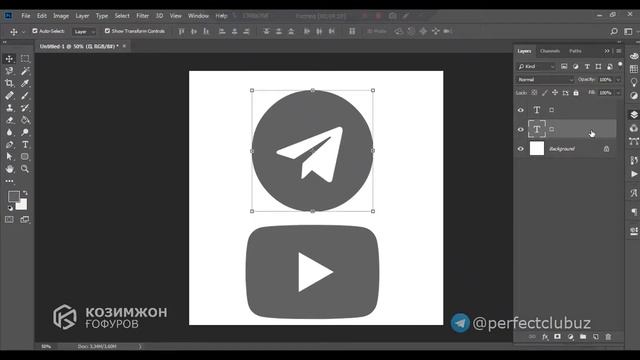This screenshot has height=360, width=640.
Task: Select the Lasso tool
Action: 9,71
